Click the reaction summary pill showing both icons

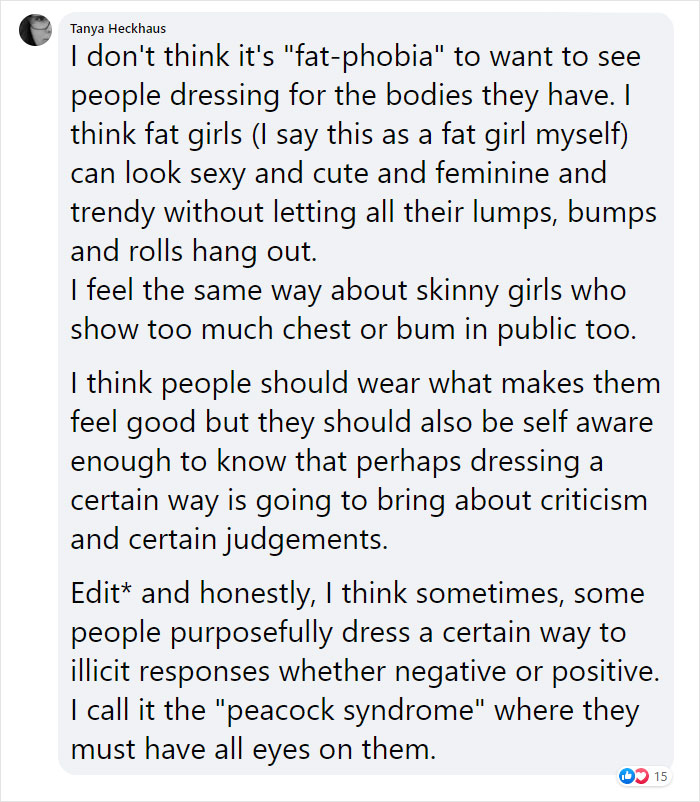pos(644,776)
